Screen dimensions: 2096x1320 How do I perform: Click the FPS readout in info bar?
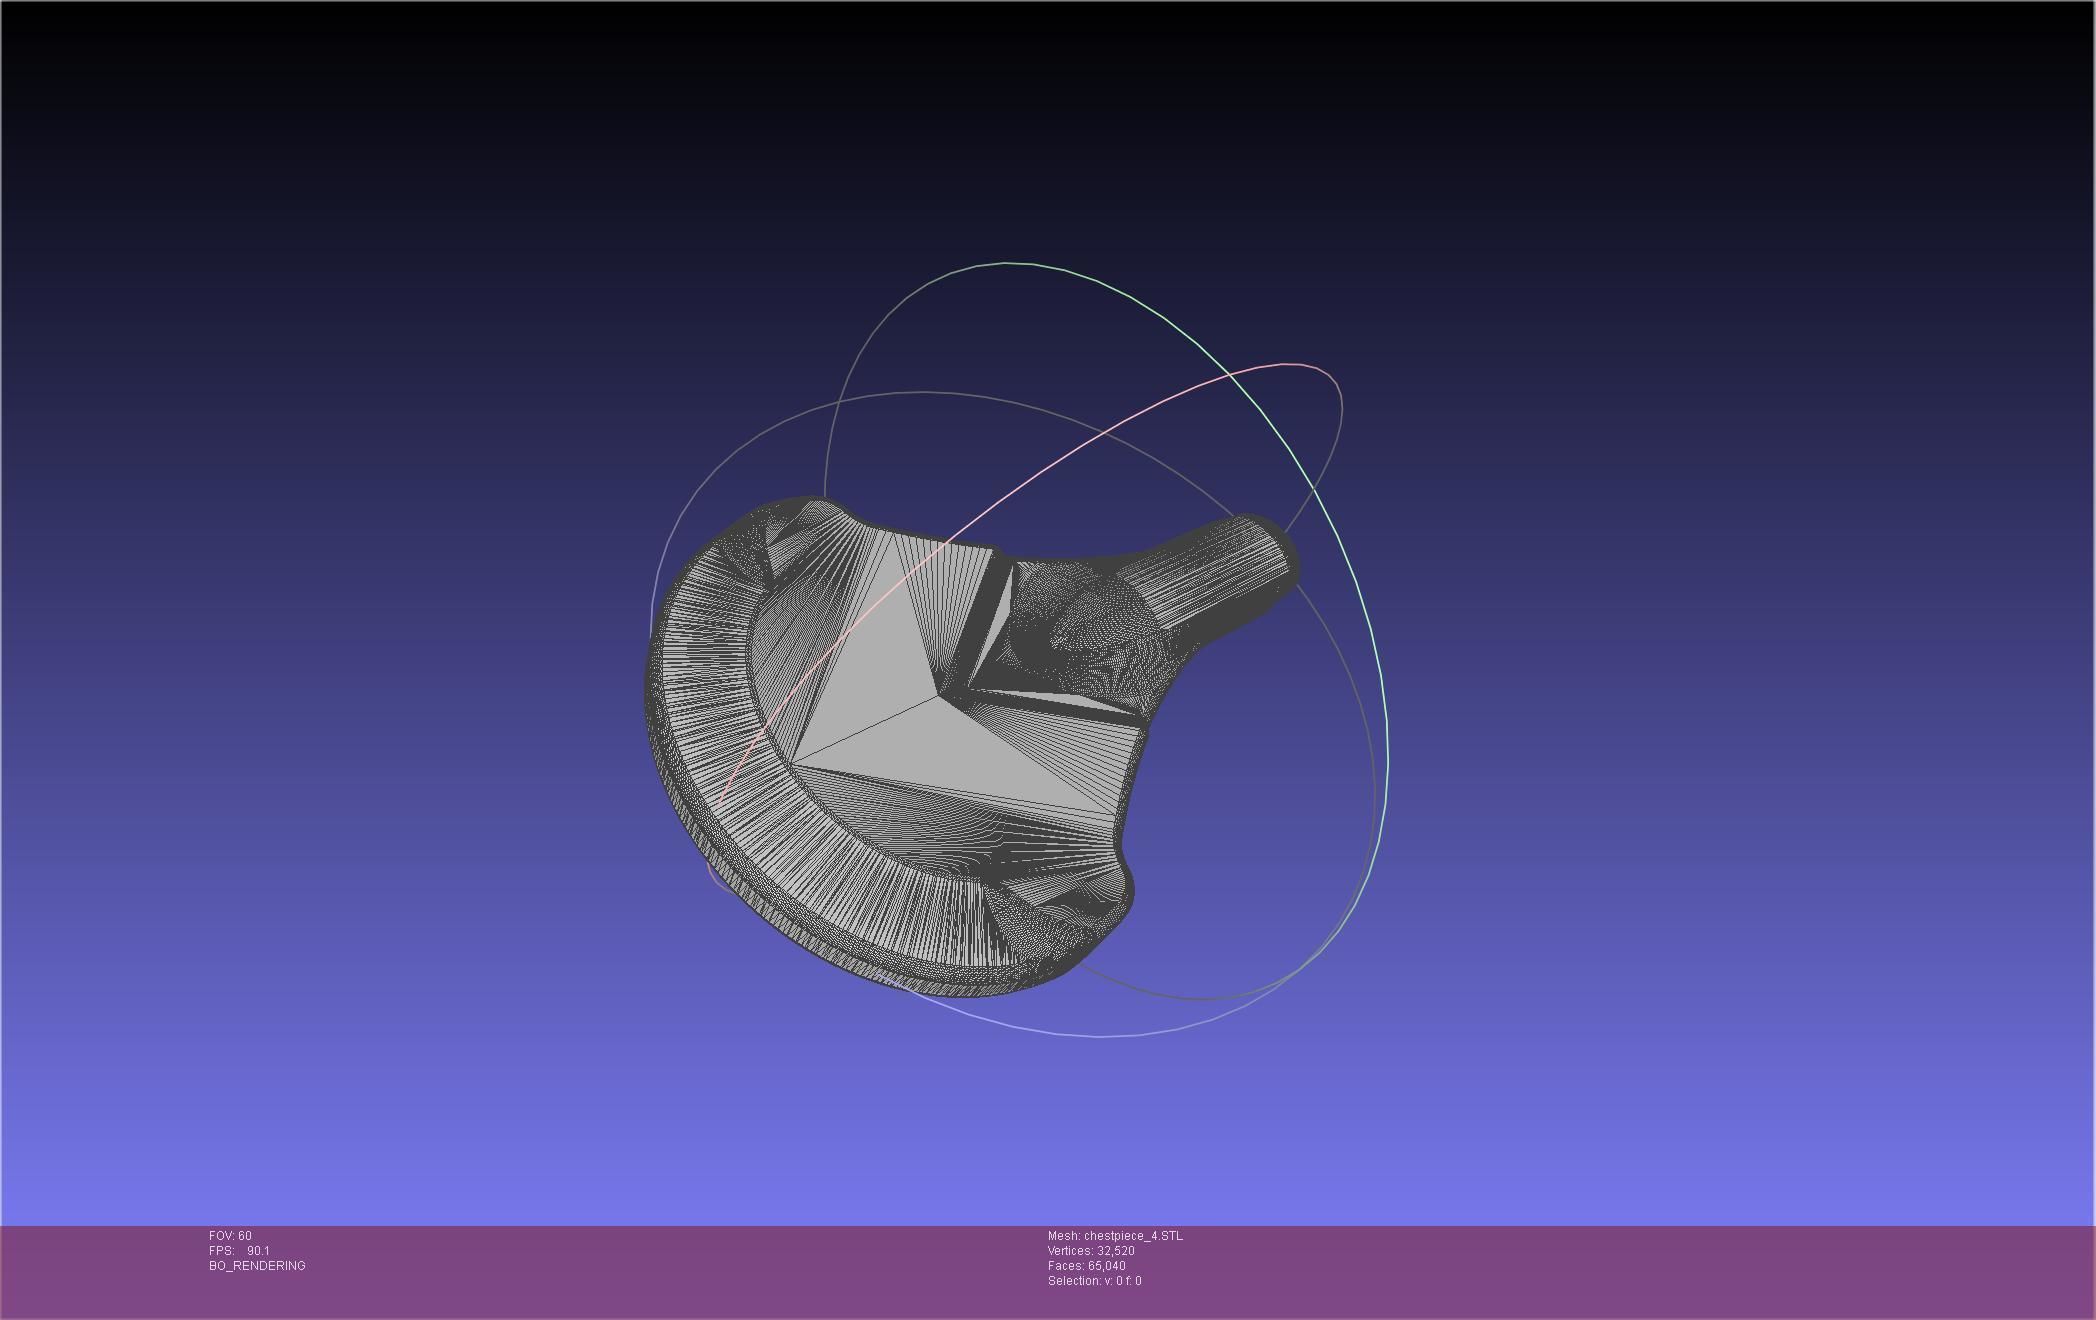pyautogui.click(x=239, y=1251)
